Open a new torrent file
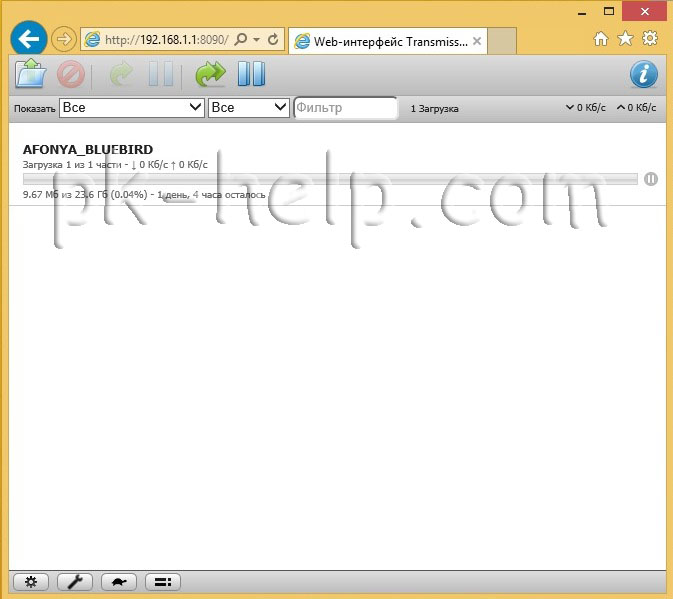 [x=30, y=74]
